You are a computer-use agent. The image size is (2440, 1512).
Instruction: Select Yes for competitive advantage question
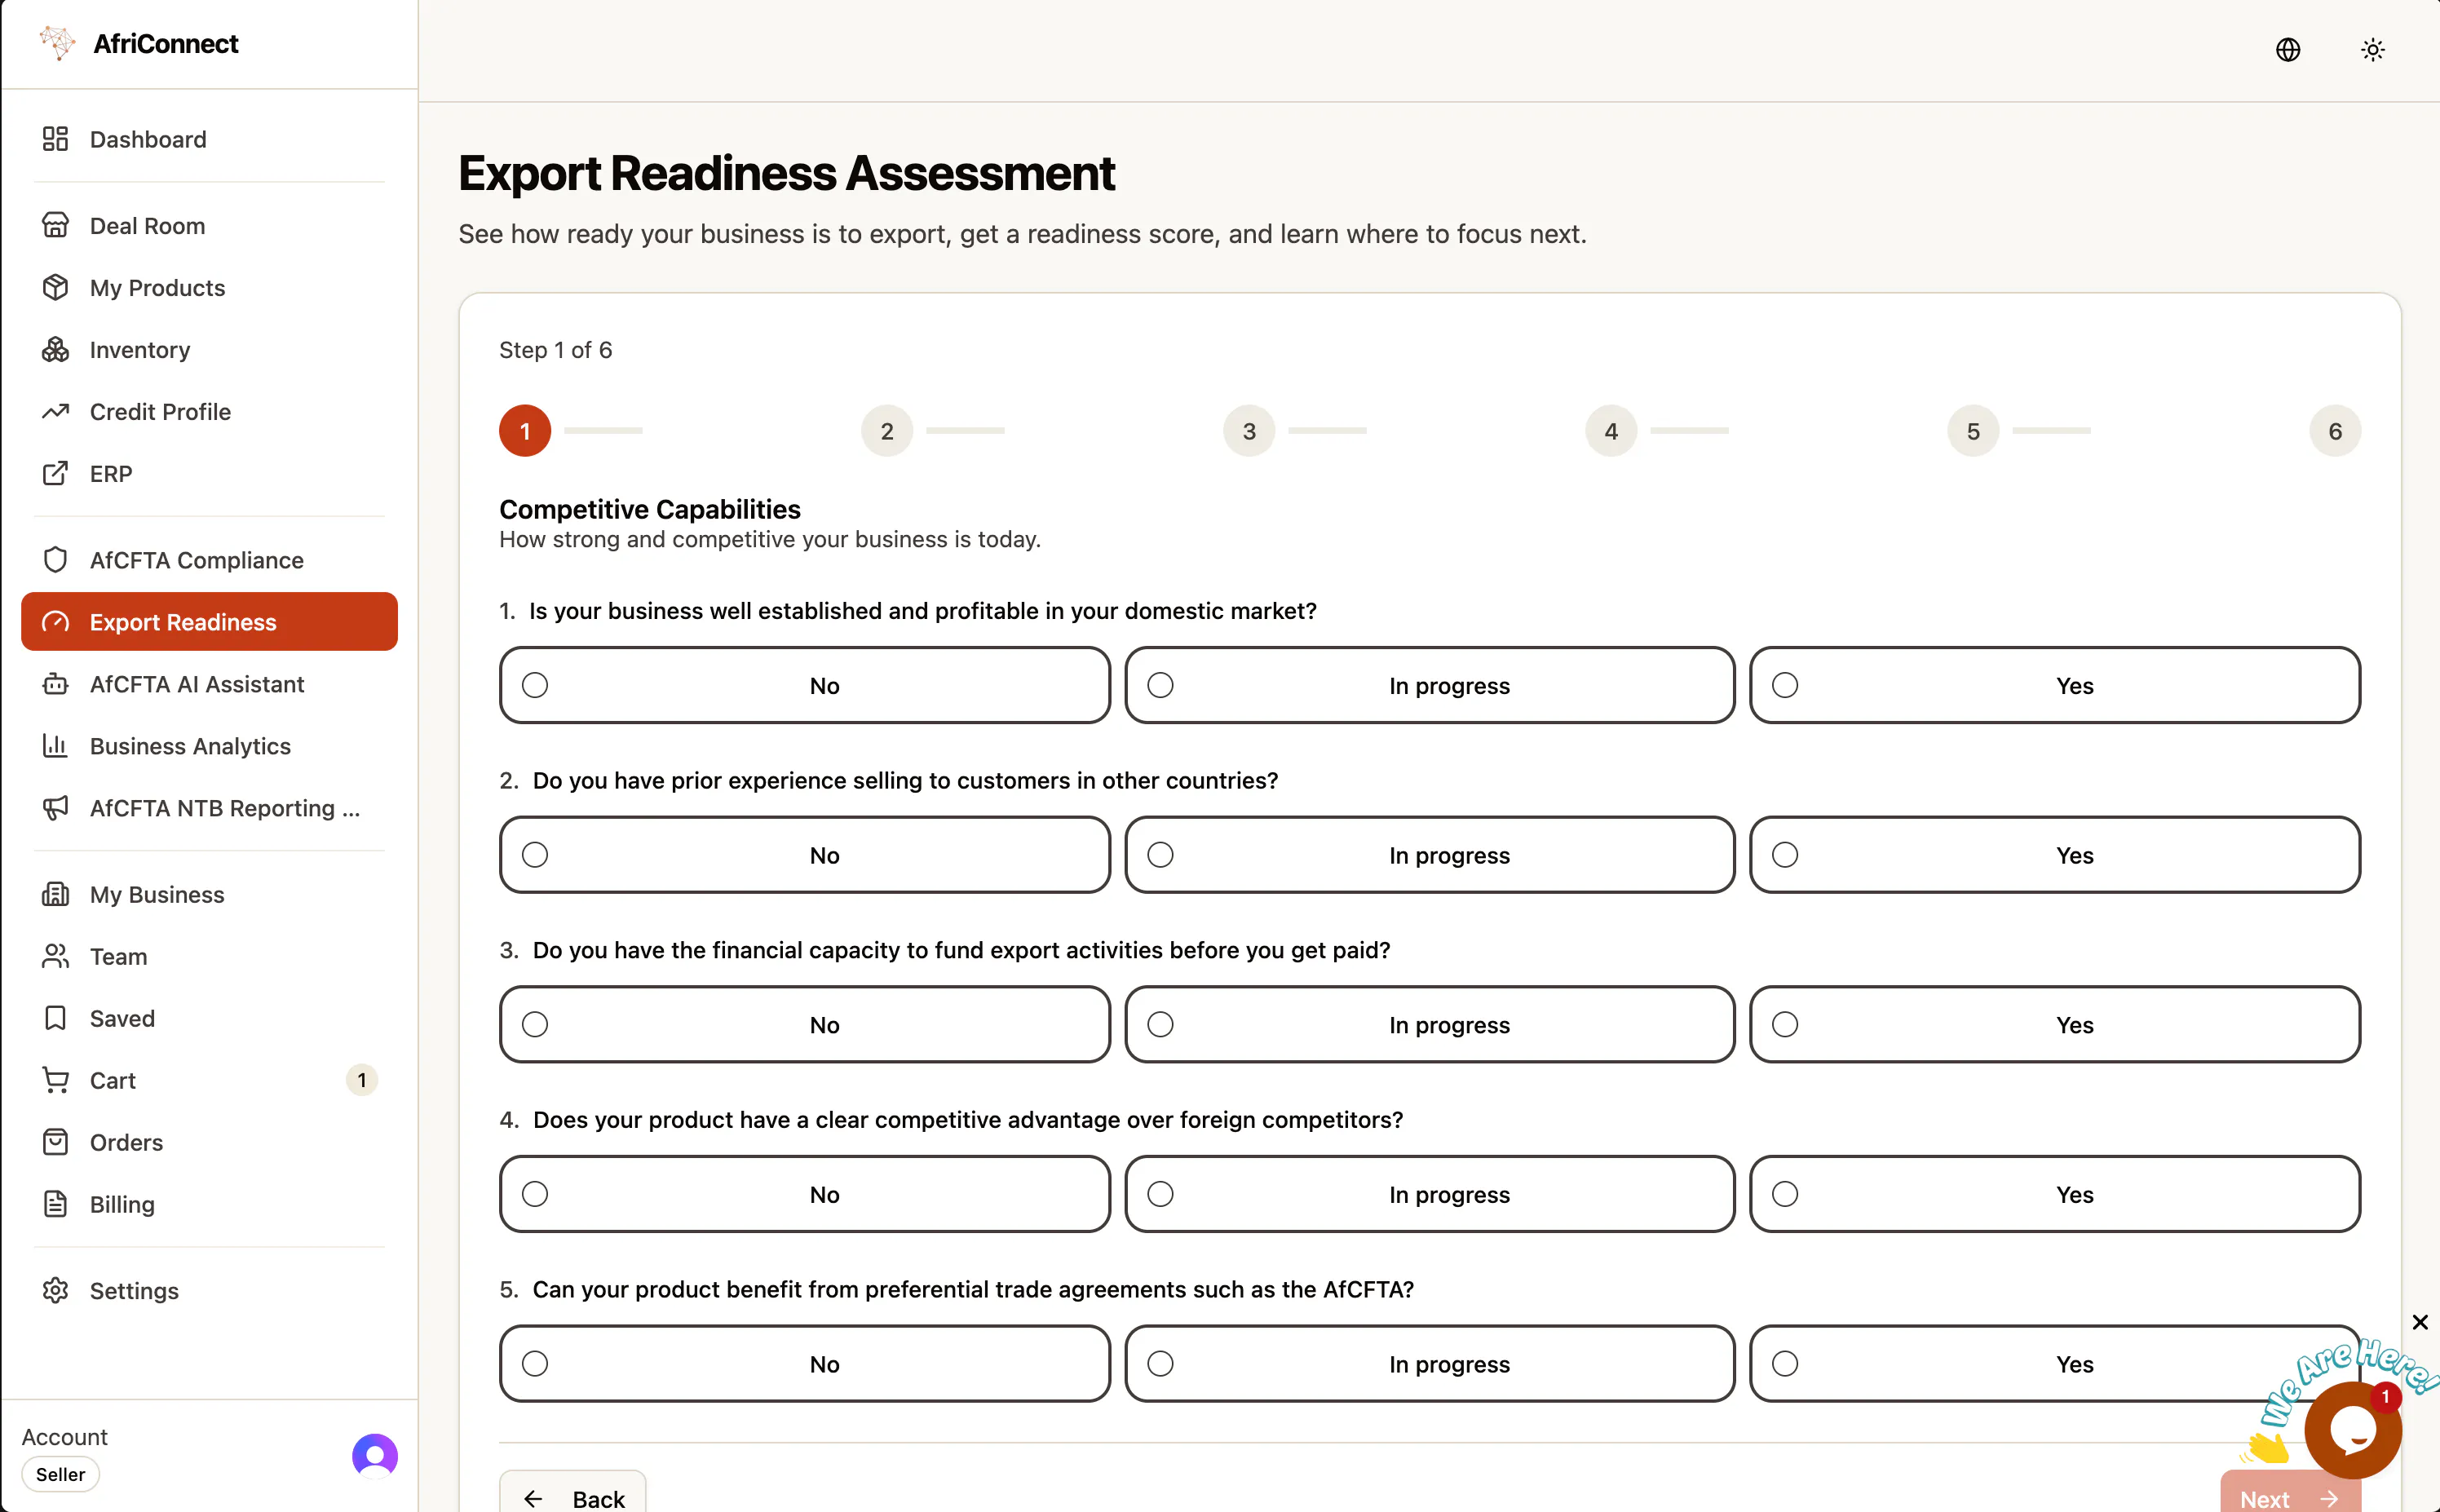(x=2054, y=1194)
